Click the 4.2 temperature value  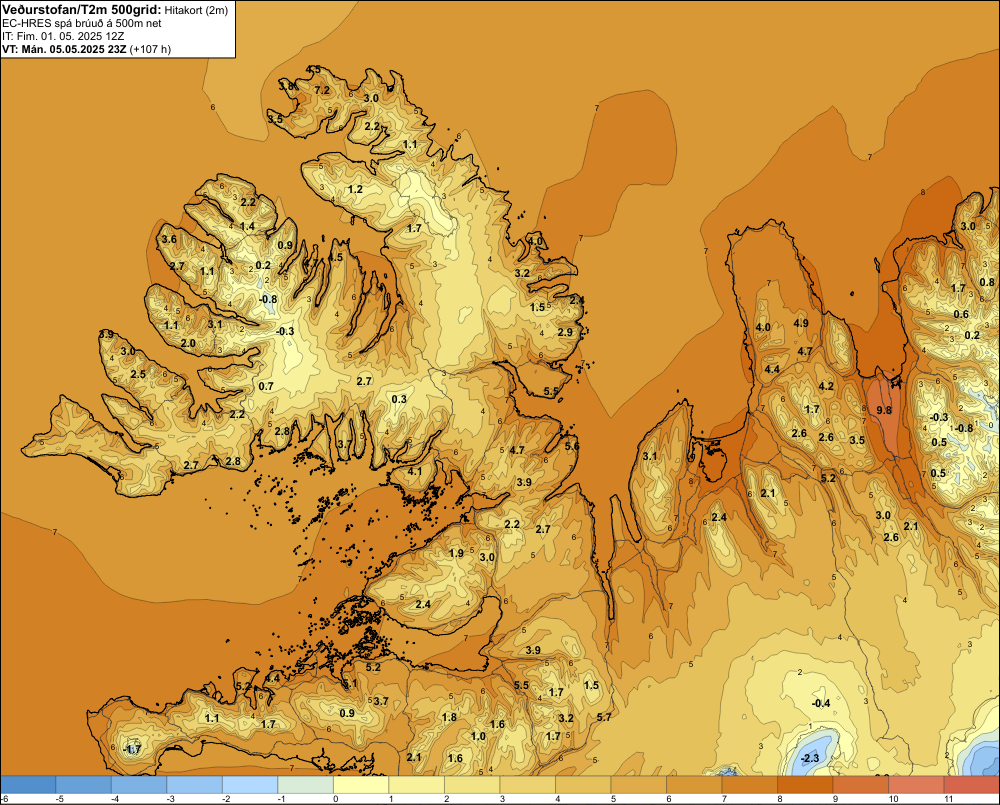[826, 386]
